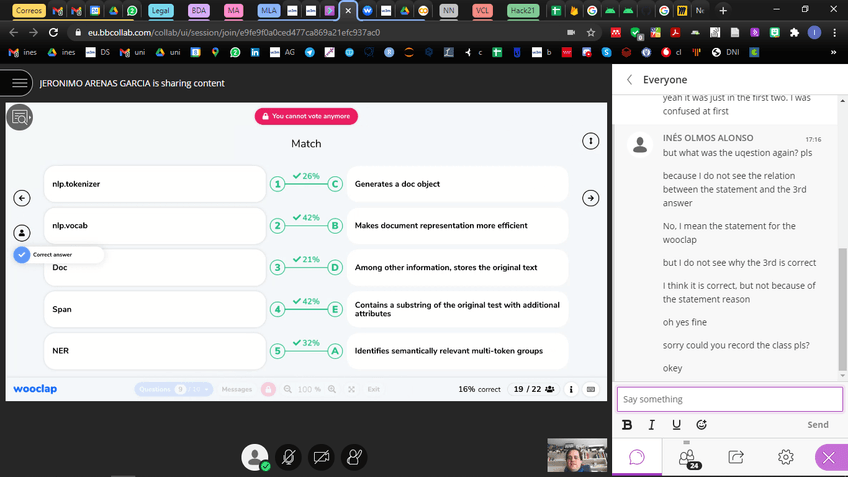Open the Attendees panel tab

(x=687, y=458)
